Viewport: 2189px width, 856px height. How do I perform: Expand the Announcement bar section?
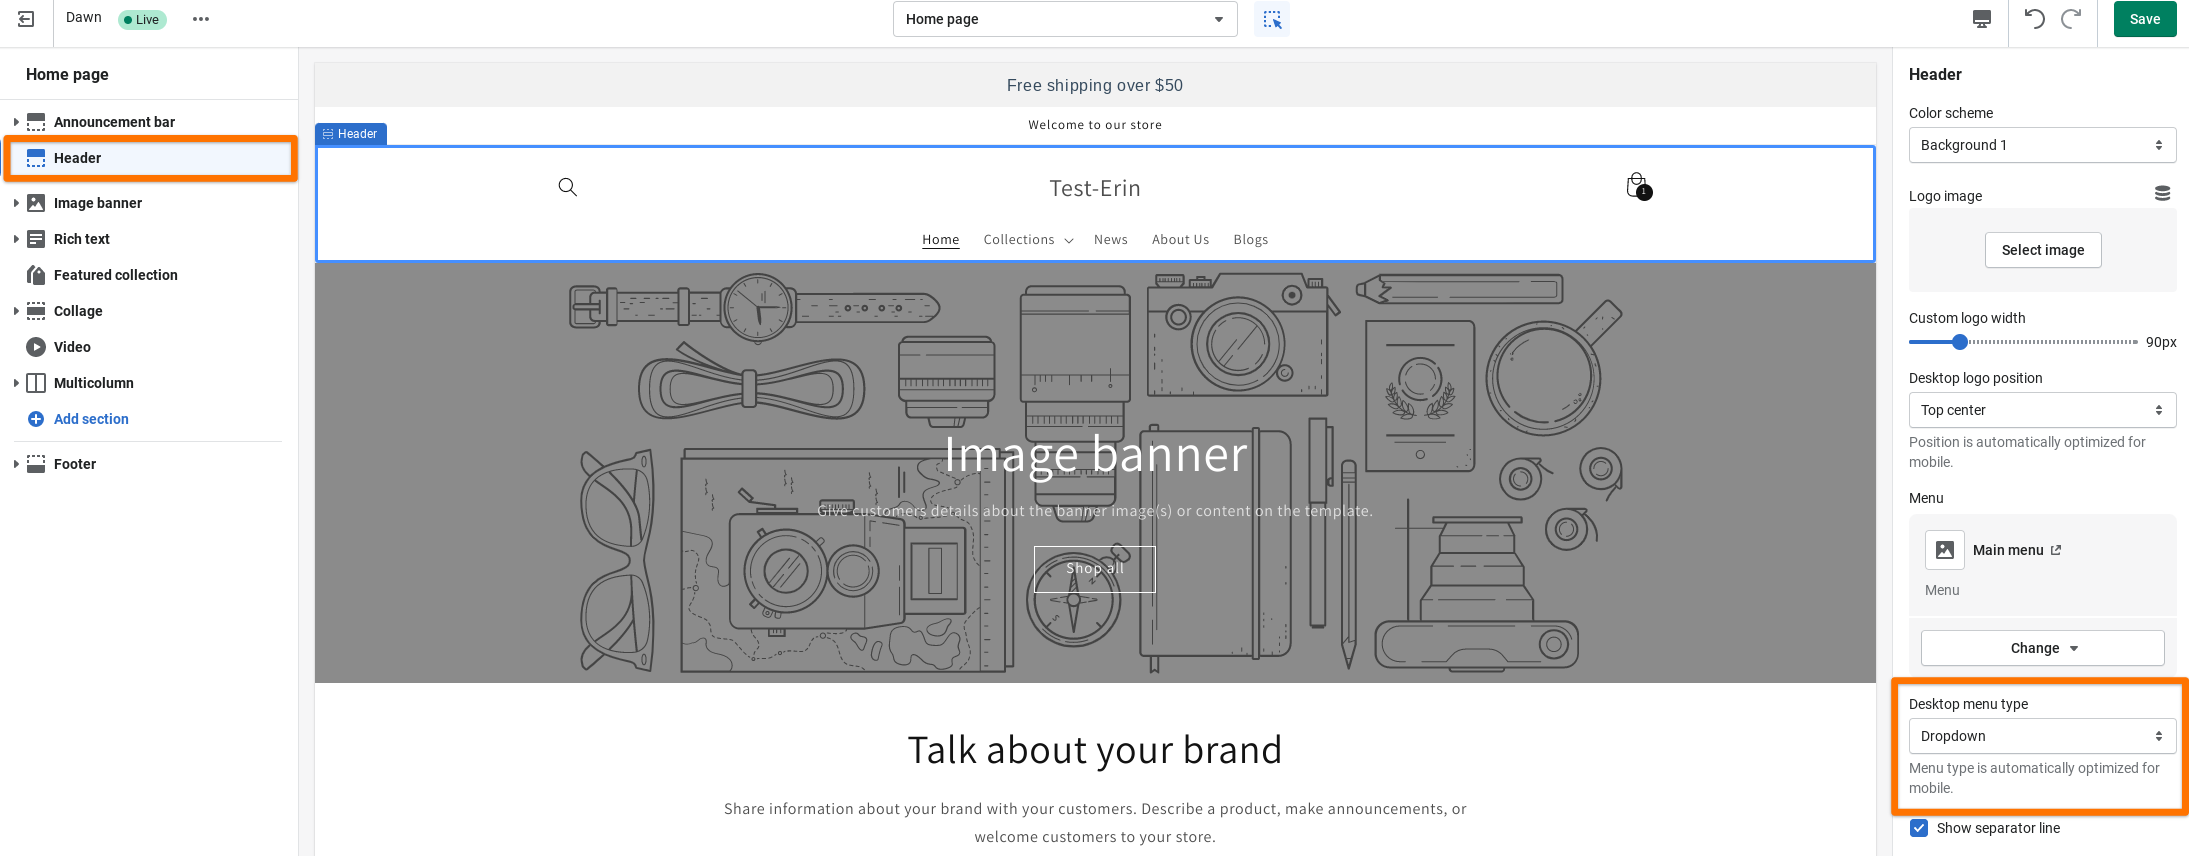coord(16,122)
